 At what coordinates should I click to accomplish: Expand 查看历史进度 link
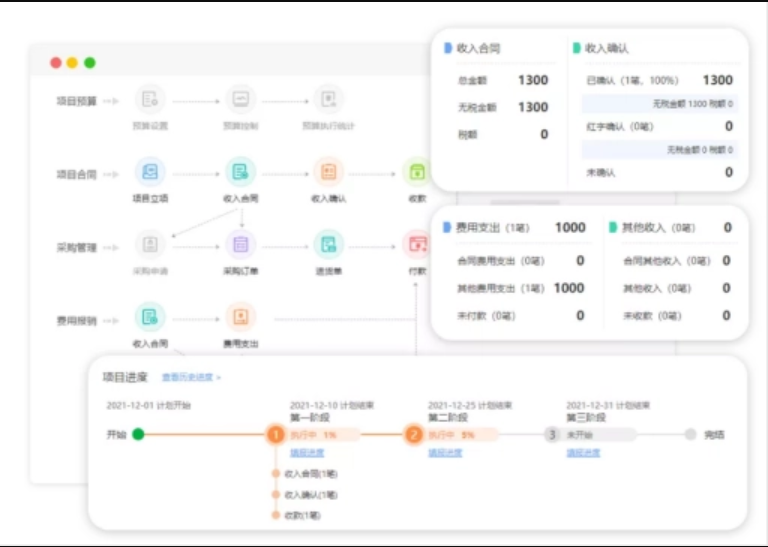(191, 378)
